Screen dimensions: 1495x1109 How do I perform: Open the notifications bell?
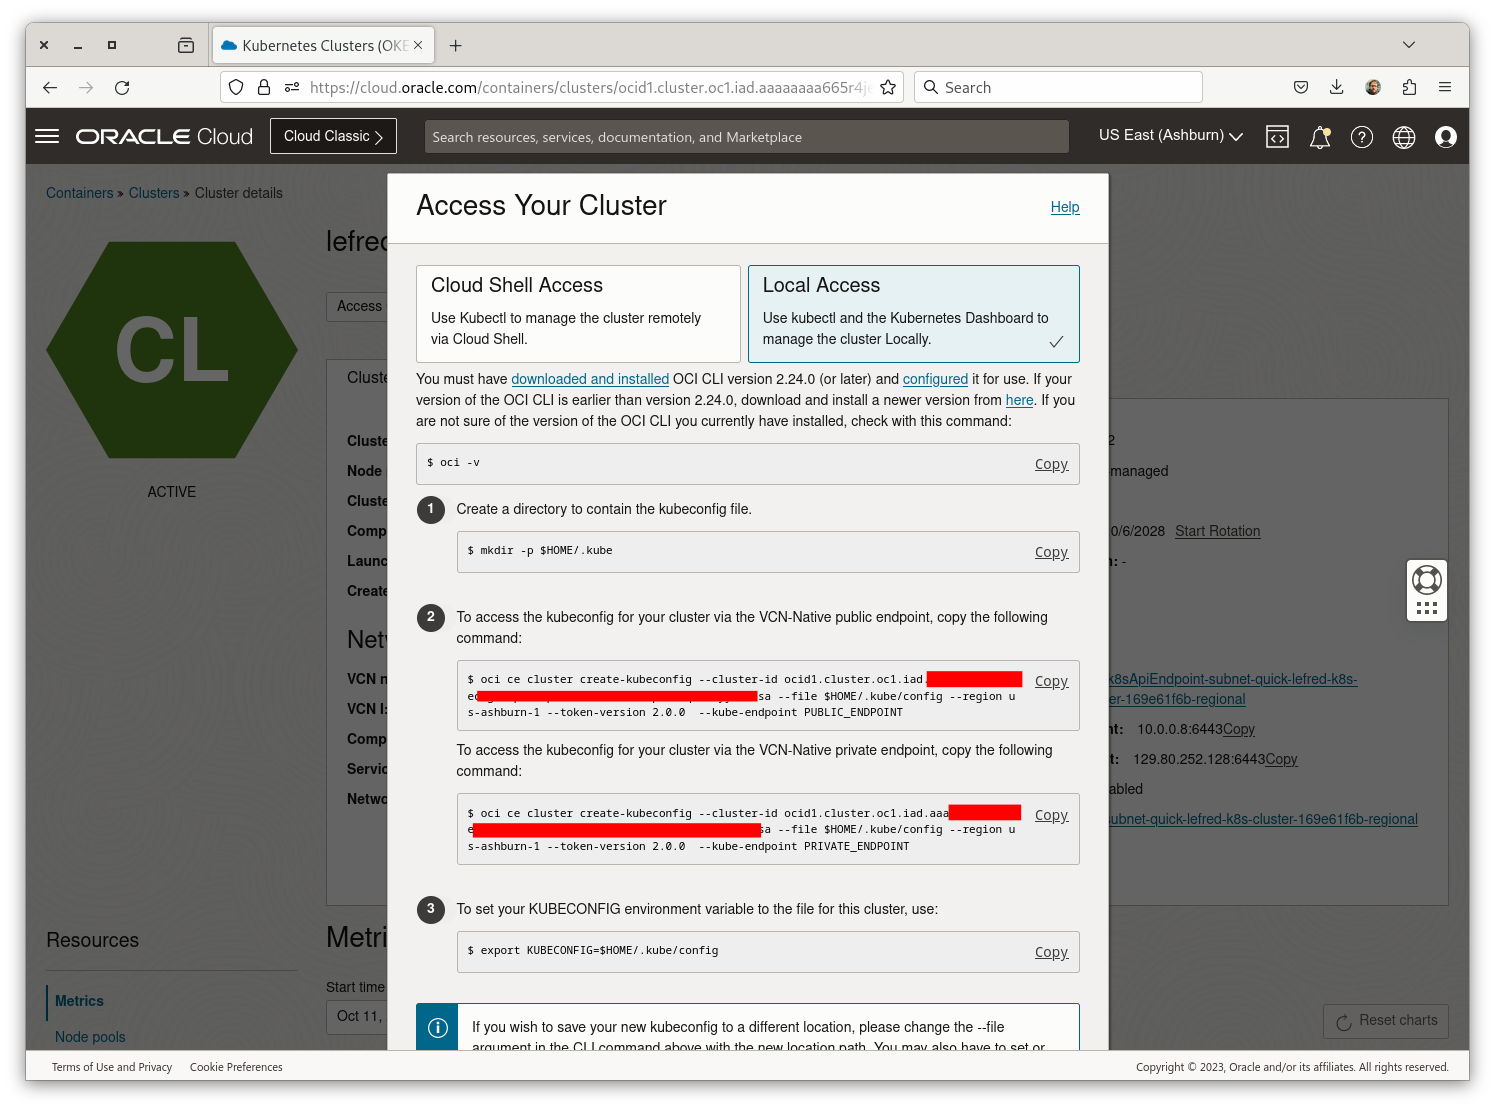pos(1319,136)
